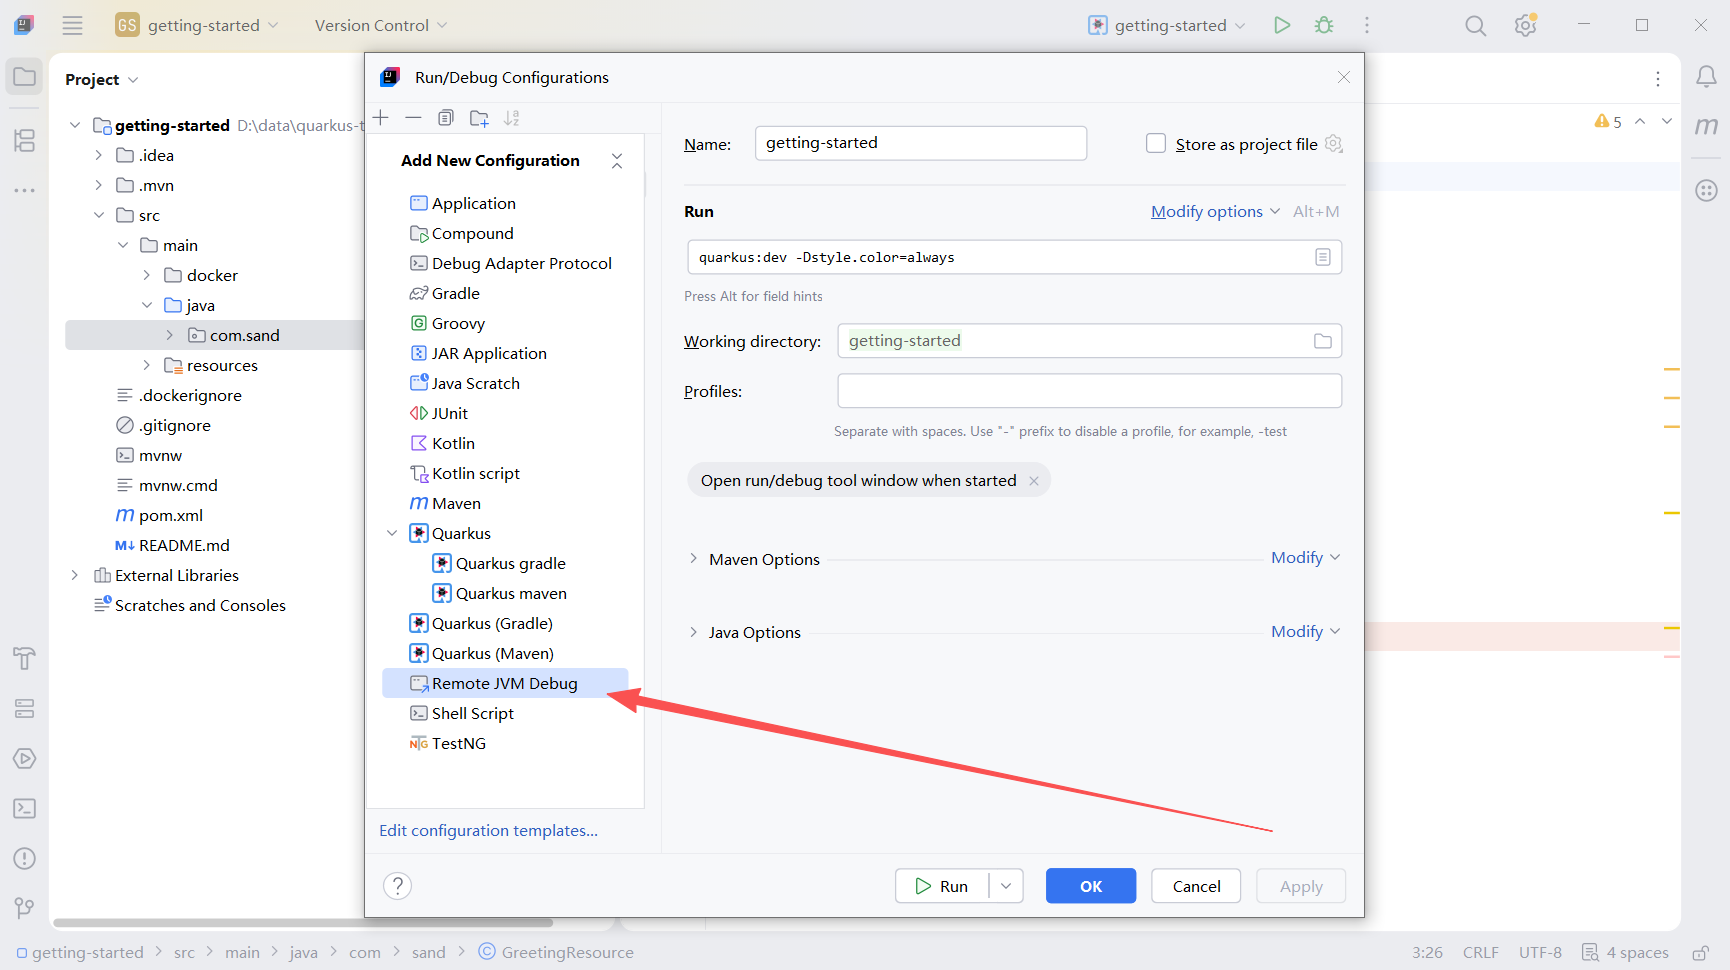Open Version Control menu

coord(381,25)
